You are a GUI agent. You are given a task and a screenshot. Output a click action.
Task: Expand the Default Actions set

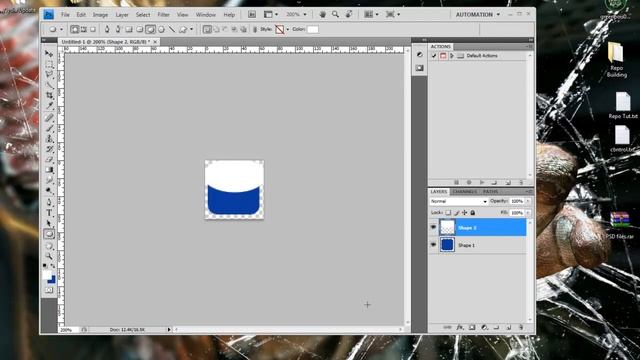pyautogui.click(x=452, y=56)
